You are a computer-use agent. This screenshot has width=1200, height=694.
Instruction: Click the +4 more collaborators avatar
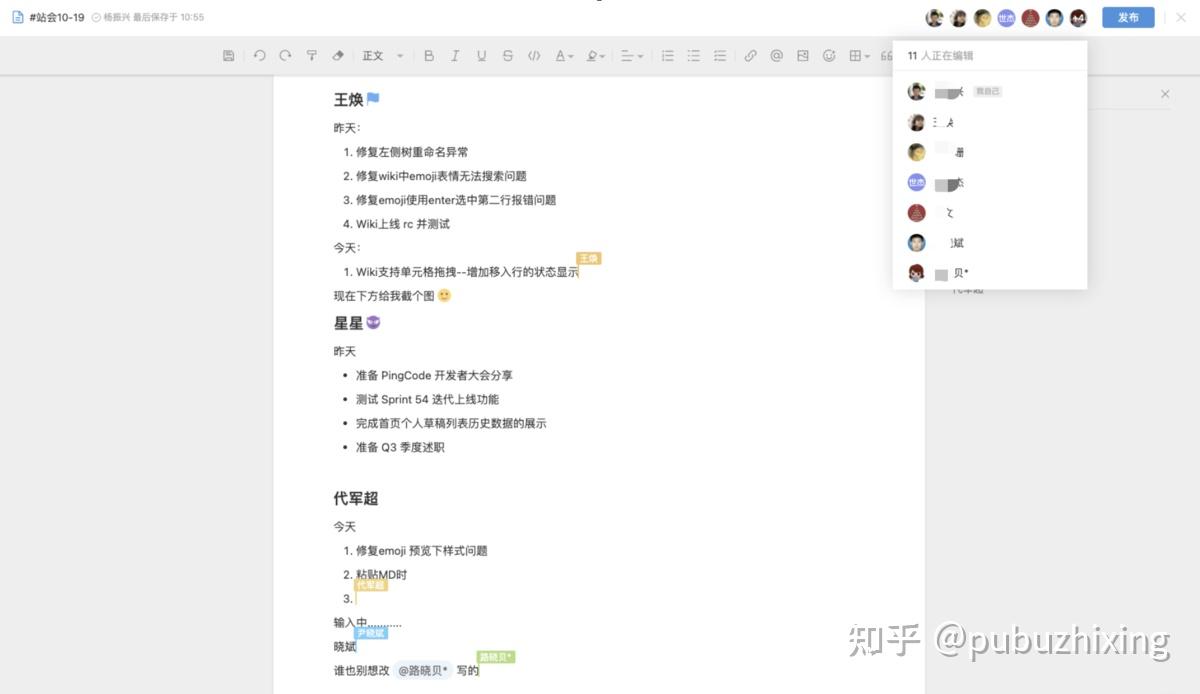[1078, 18]
